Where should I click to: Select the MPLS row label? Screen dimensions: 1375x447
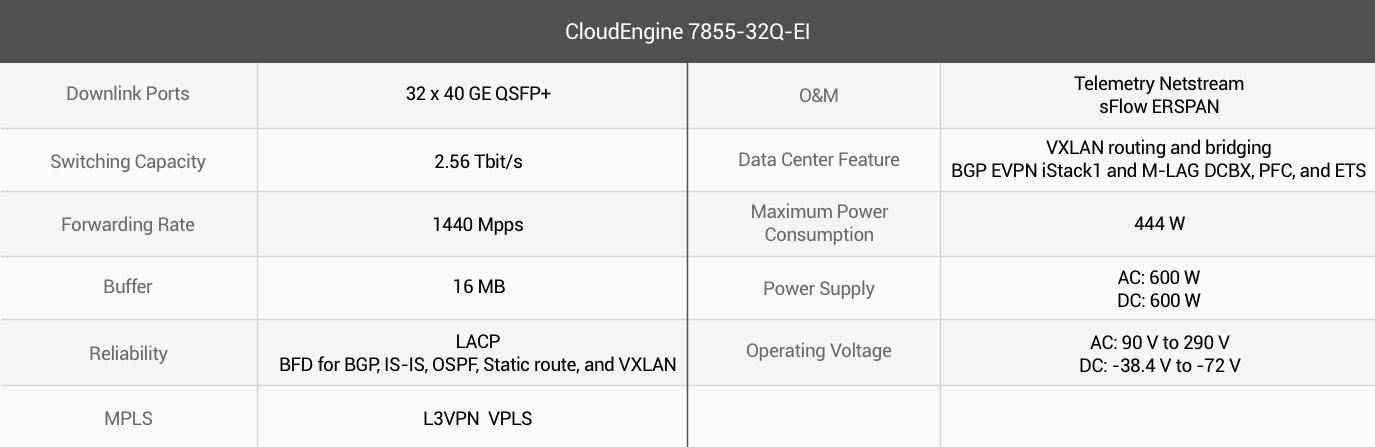128,418
